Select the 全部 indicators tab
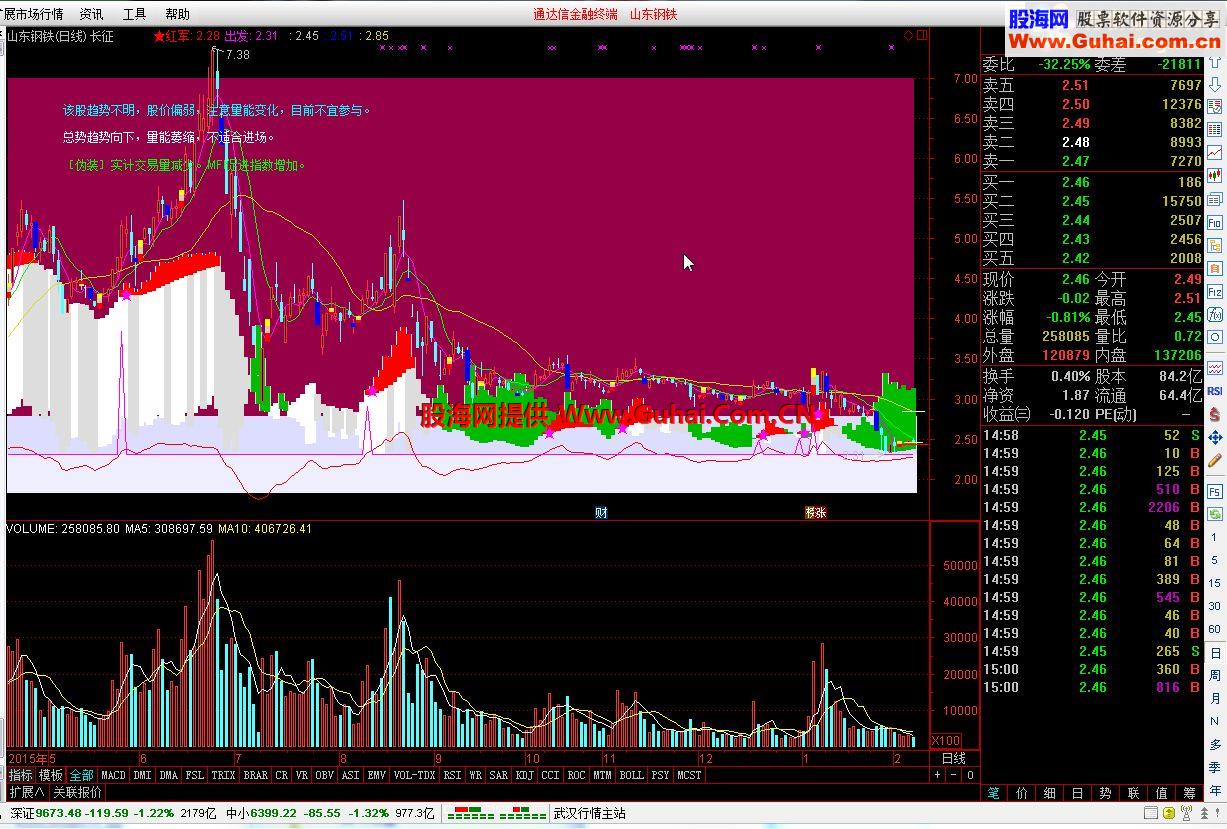 tap(81, 775)
